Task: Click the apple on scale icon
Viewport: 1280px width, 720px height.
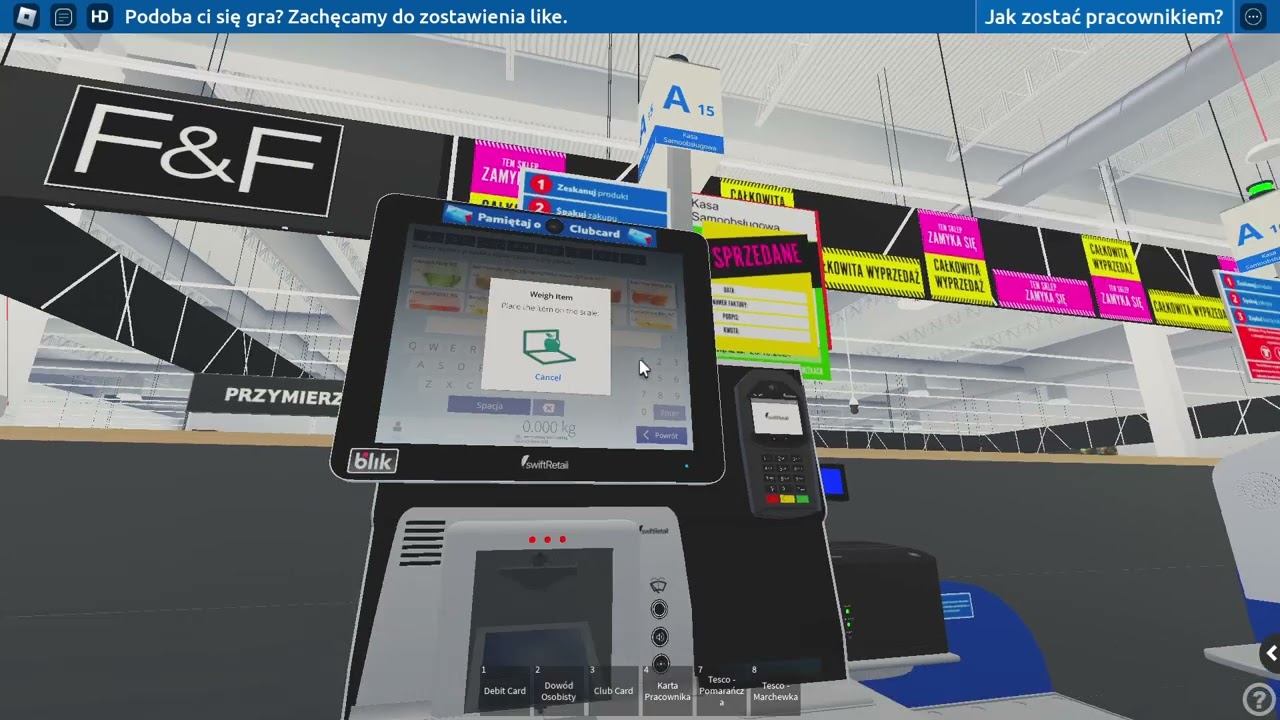Action: 547,346
